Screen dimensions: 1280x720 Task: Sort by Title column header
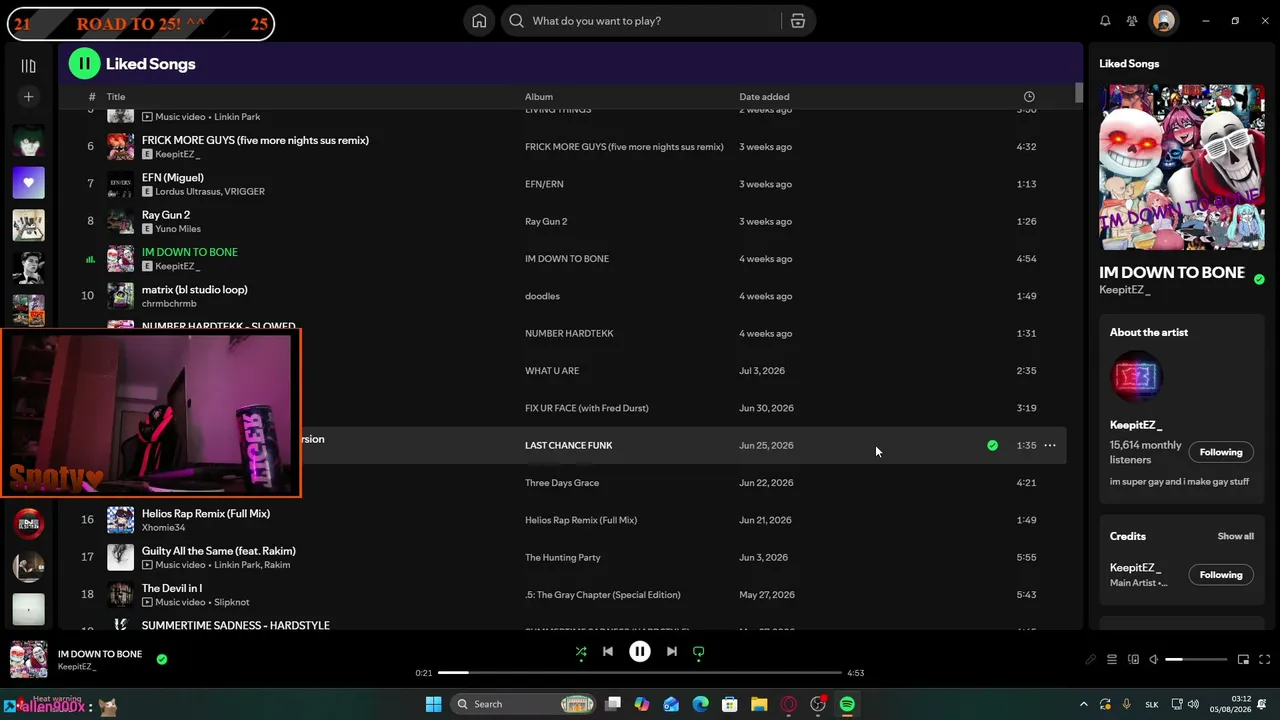coord(116,97)
